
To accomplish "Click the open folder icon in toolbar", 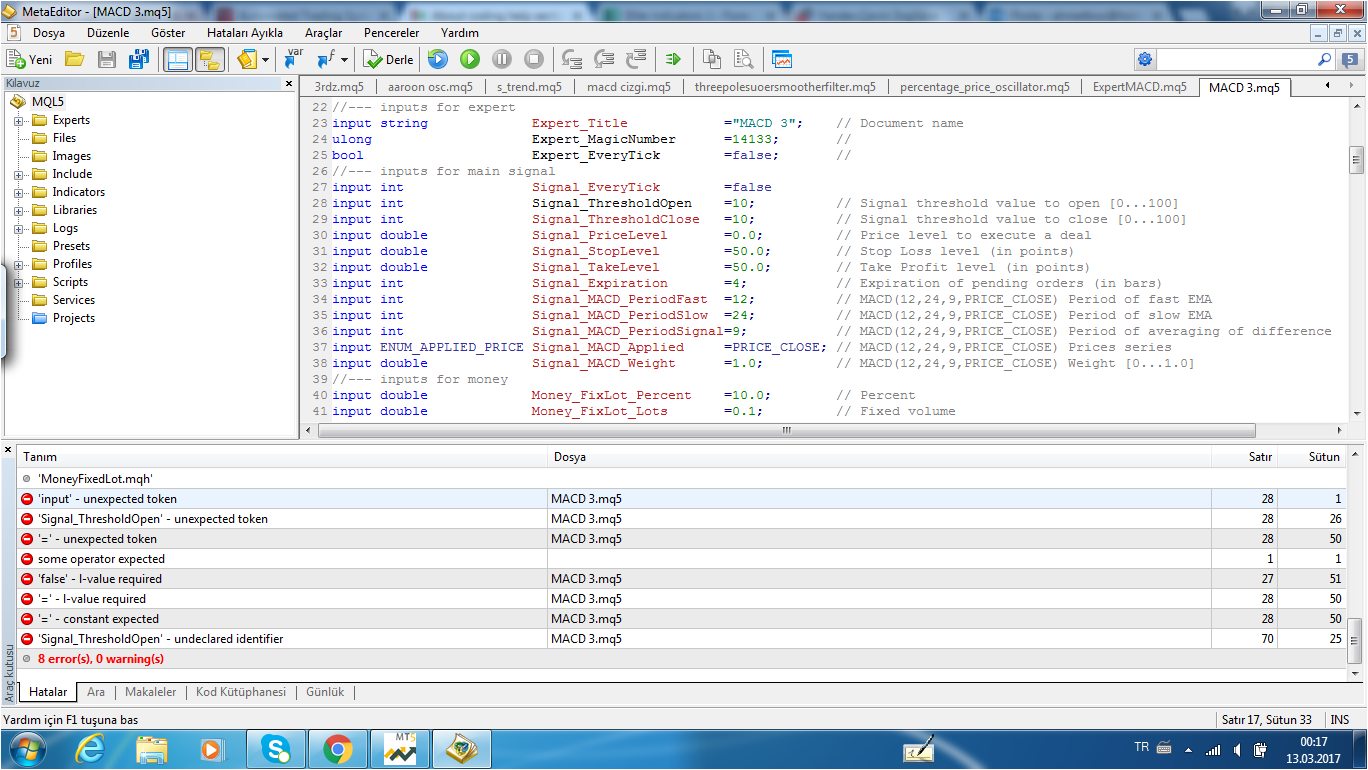I will click(74, 59).
